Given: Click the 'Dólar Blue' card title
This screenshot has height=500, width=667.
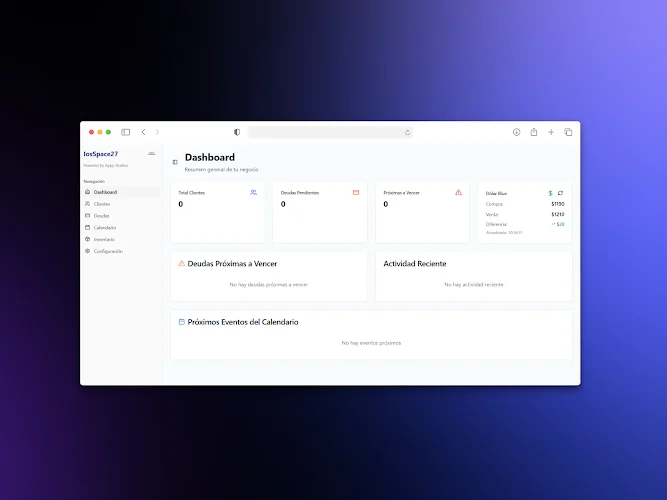Looking at the screenshot, I should click(496, 193).
